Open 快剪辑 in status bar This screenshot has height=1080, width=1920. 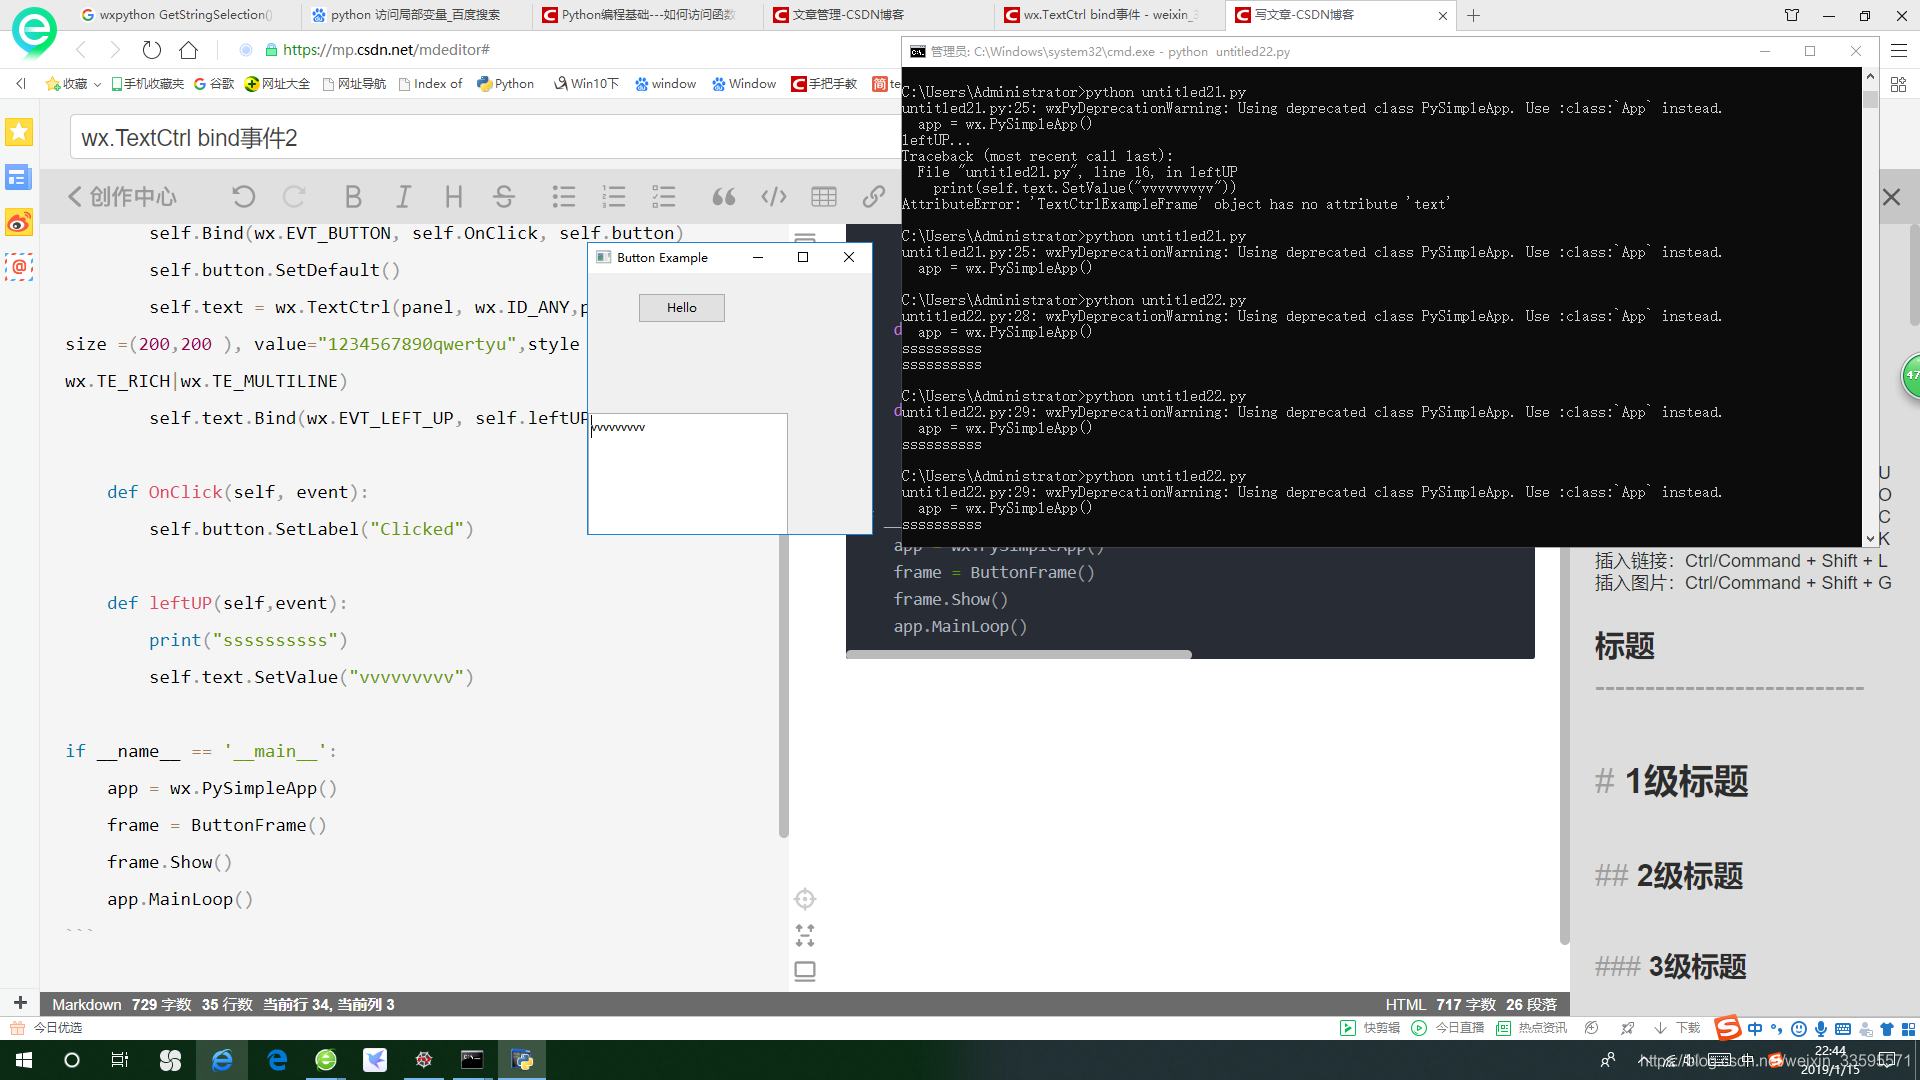(1370, 1028)
